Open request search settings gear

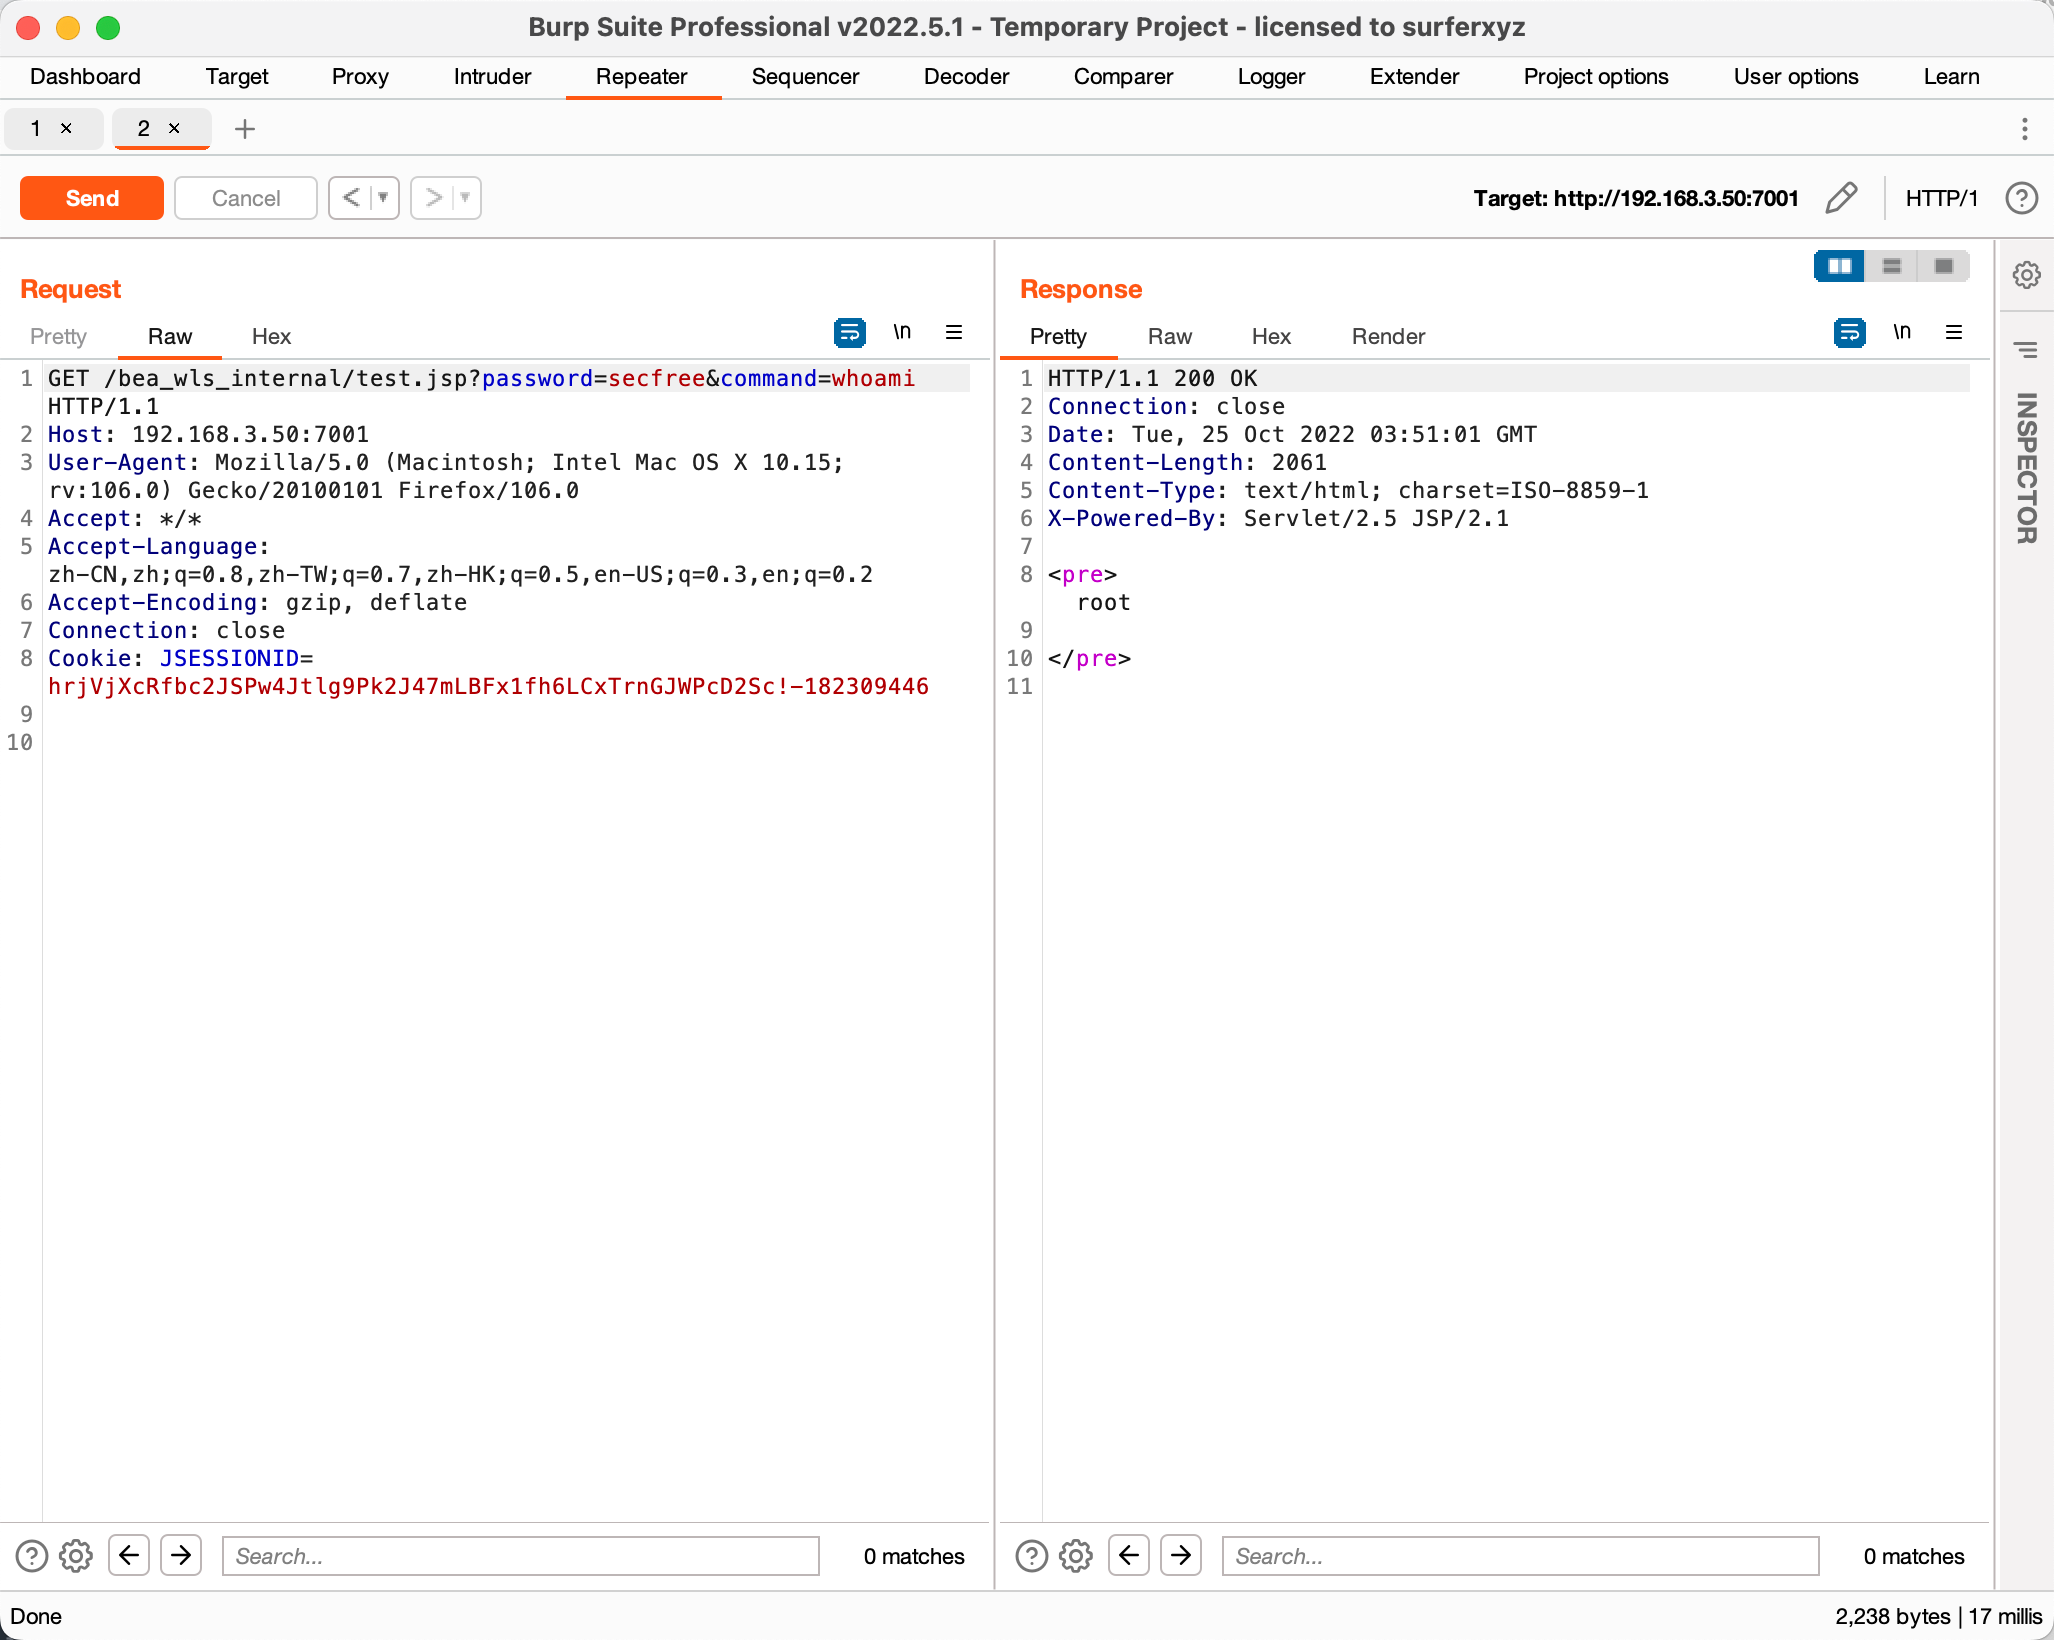[x=76, y=1556]
